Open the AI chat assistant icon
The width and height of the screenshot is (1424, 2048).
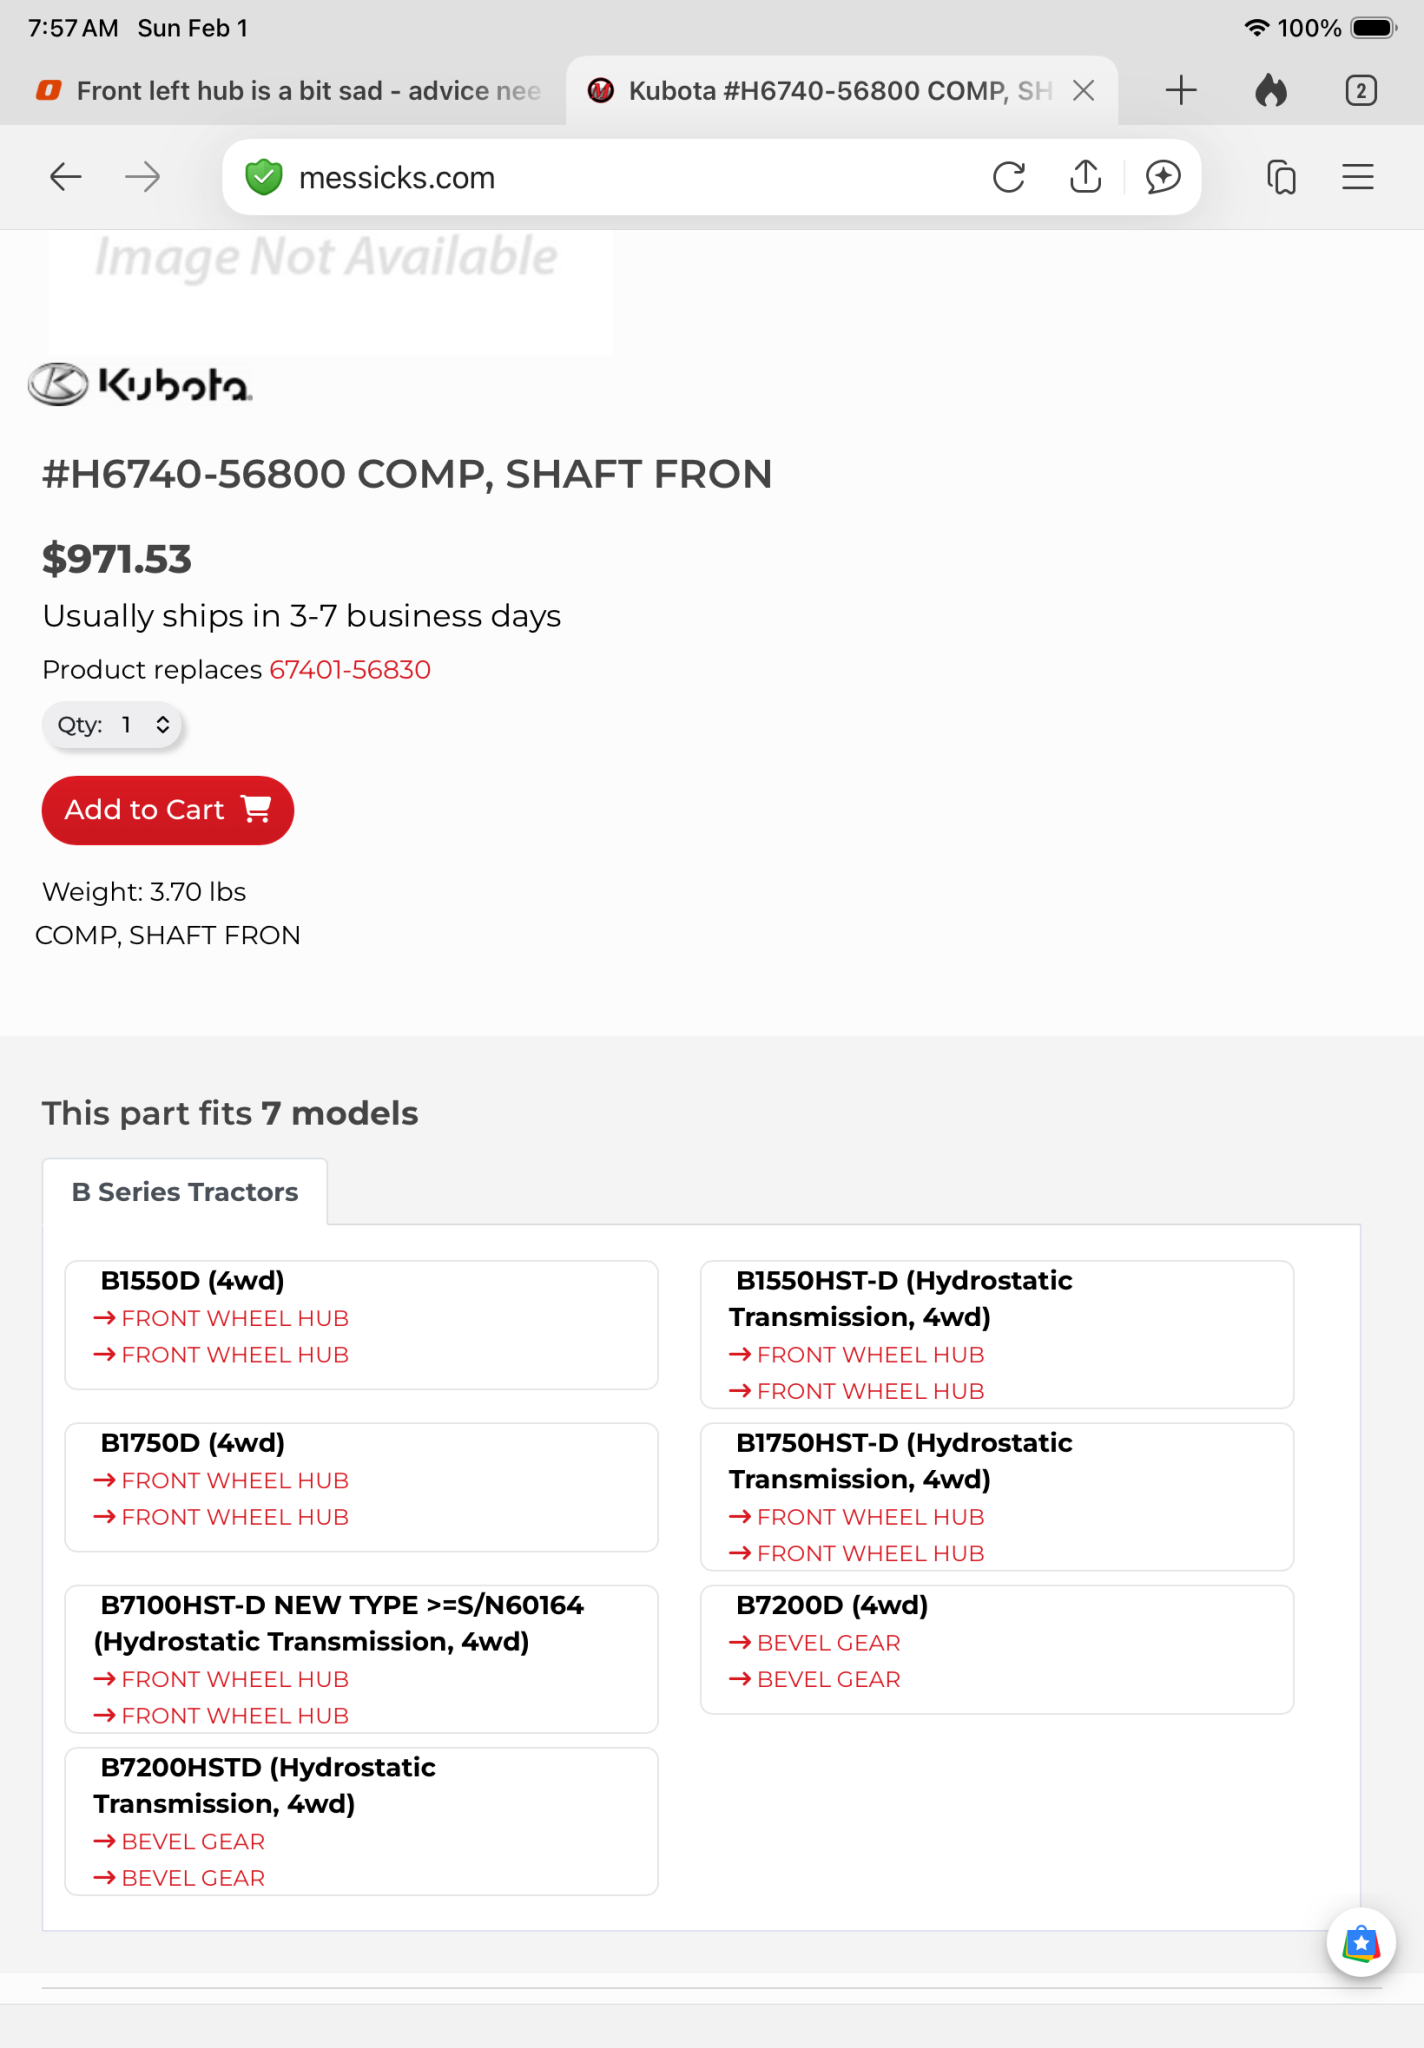(x=1163, y=177)
